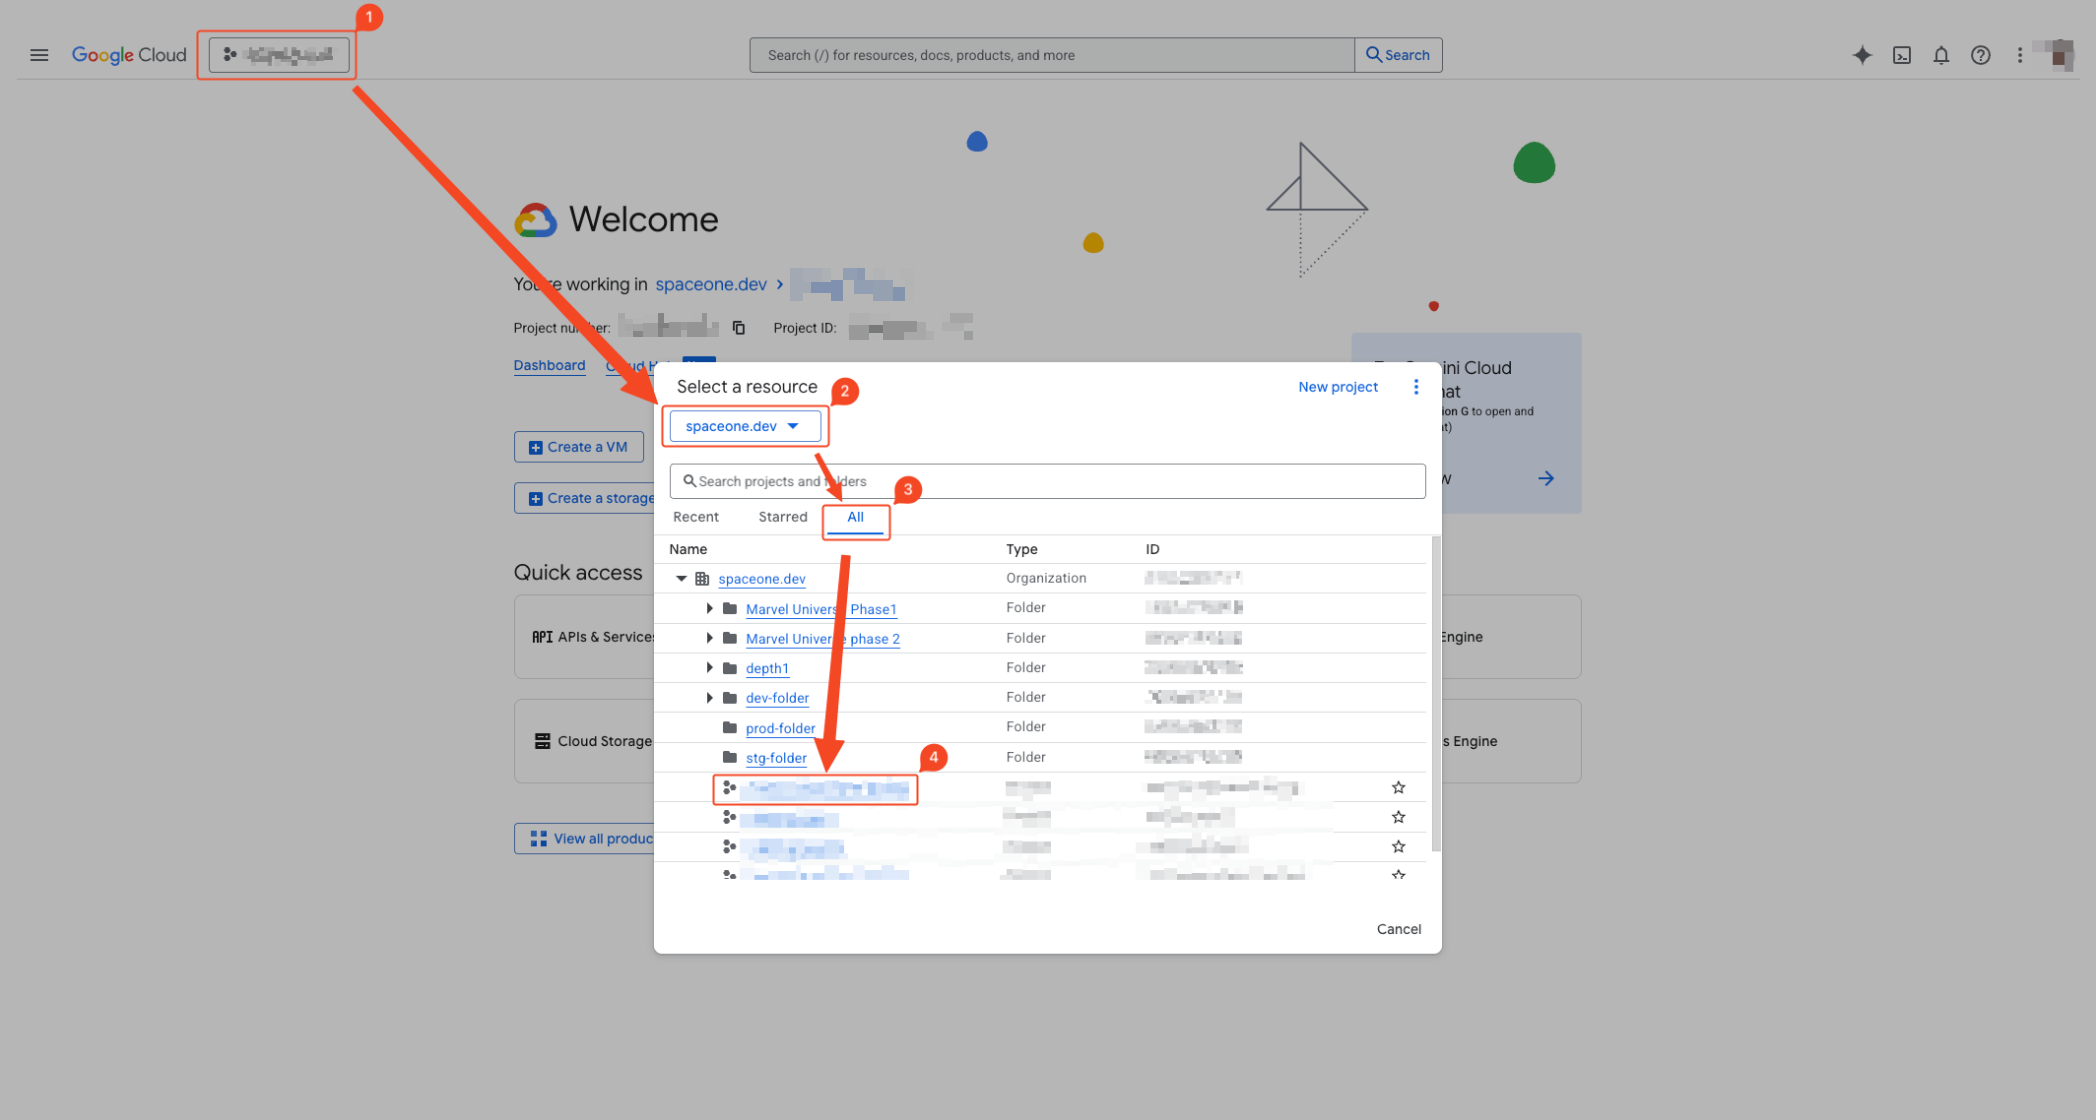Open the notifications bell
2096x1120 pixels.
(x=1940, y=55)
